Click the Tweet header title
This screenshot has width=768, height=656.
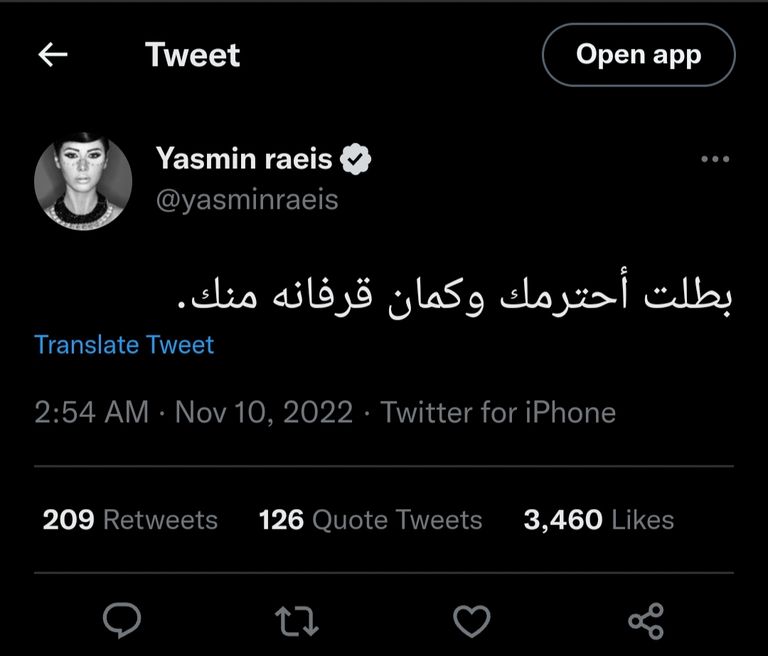(192, 54)
